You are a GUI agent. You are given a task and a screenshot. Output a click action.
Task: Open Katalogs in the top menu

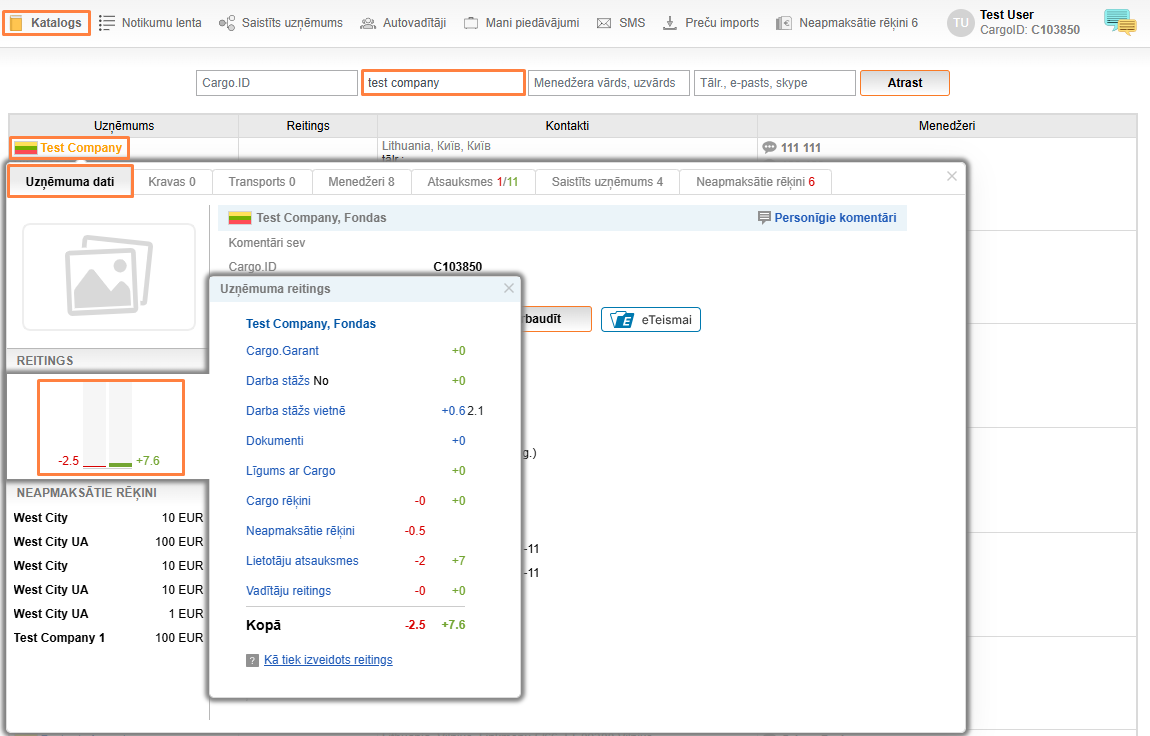coord(47,23)
